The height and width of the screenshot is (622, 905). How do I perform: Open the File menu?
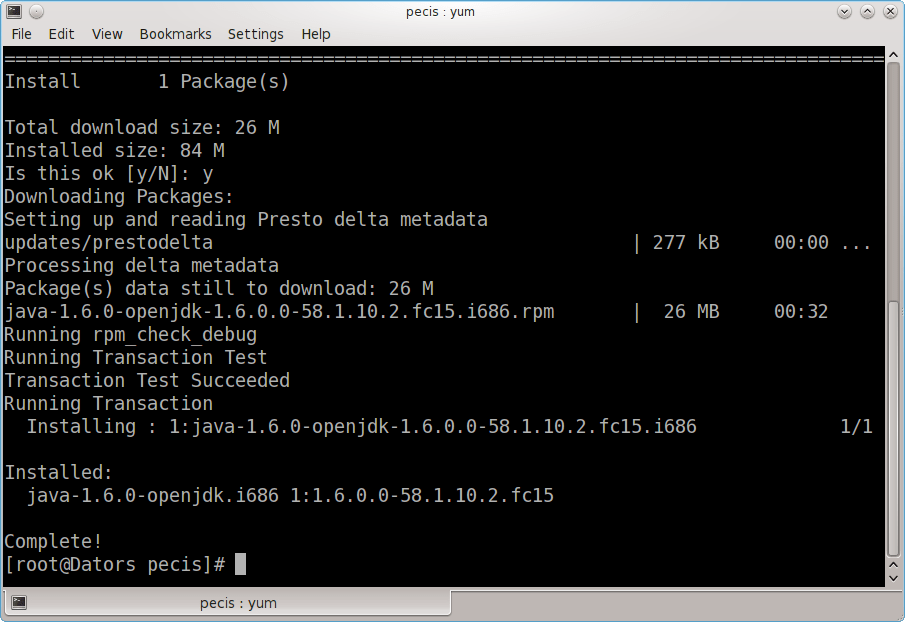21,34
